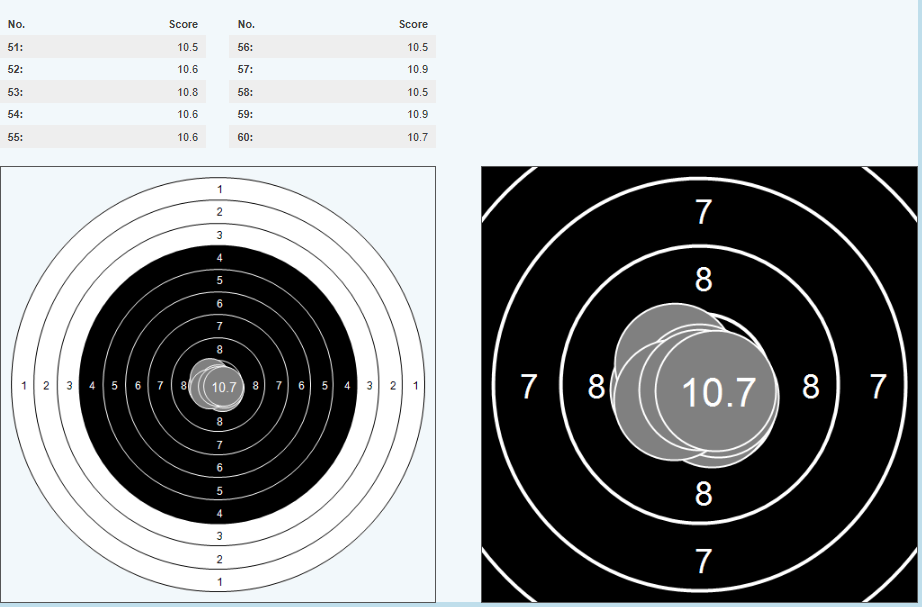Select shot number 59 row label
Screen dimensions: 922x607
click(x=245, y=114)
